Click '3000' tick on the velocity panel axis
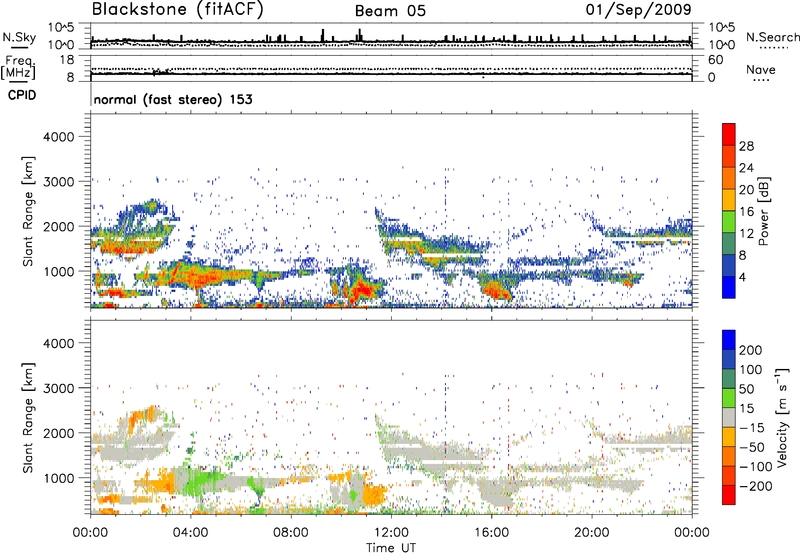 (58, 388)
